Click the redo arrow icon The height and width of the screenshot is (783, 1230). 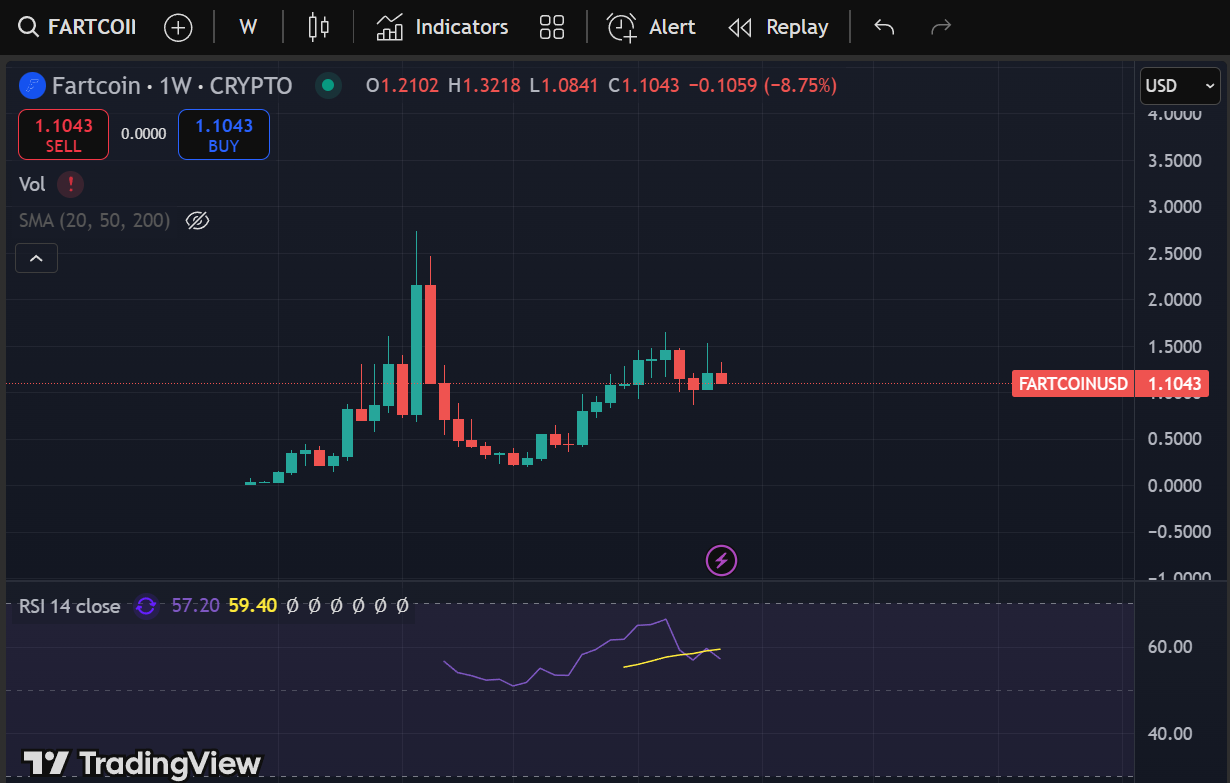click(x=940, y=27)
